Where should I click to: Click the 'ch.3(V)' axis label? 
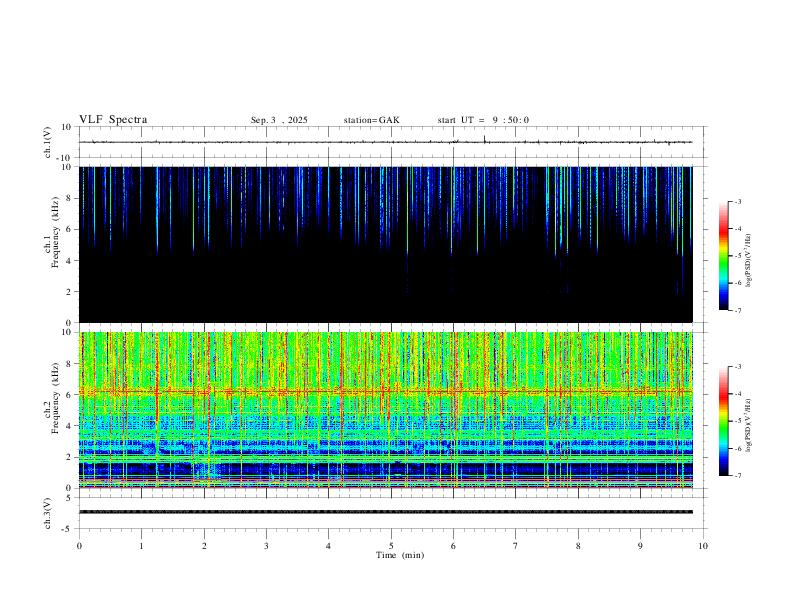pyautogui.click(x=48, y=513)
